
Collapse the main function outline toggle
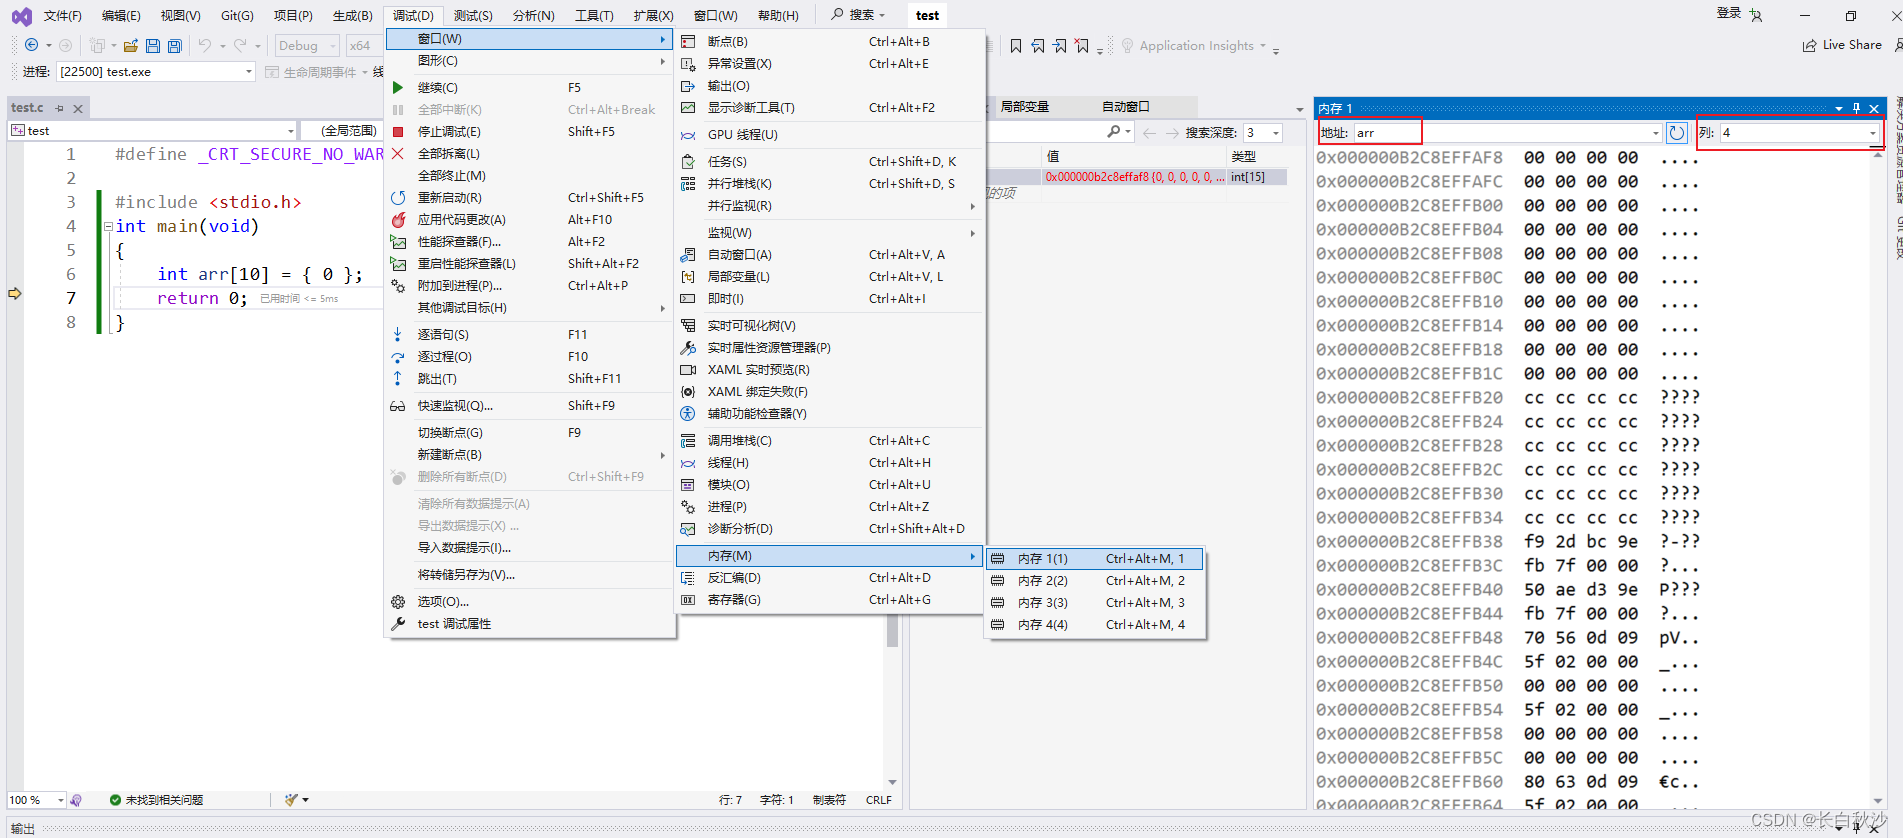pos(108,226)
